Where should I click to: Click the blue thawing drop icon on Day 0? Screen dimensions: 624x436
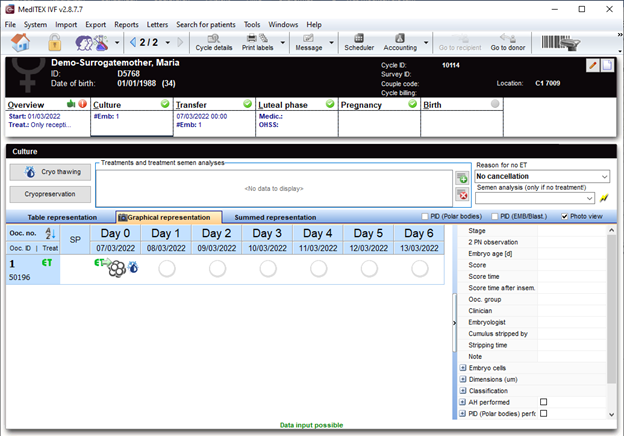coord(133,267)
